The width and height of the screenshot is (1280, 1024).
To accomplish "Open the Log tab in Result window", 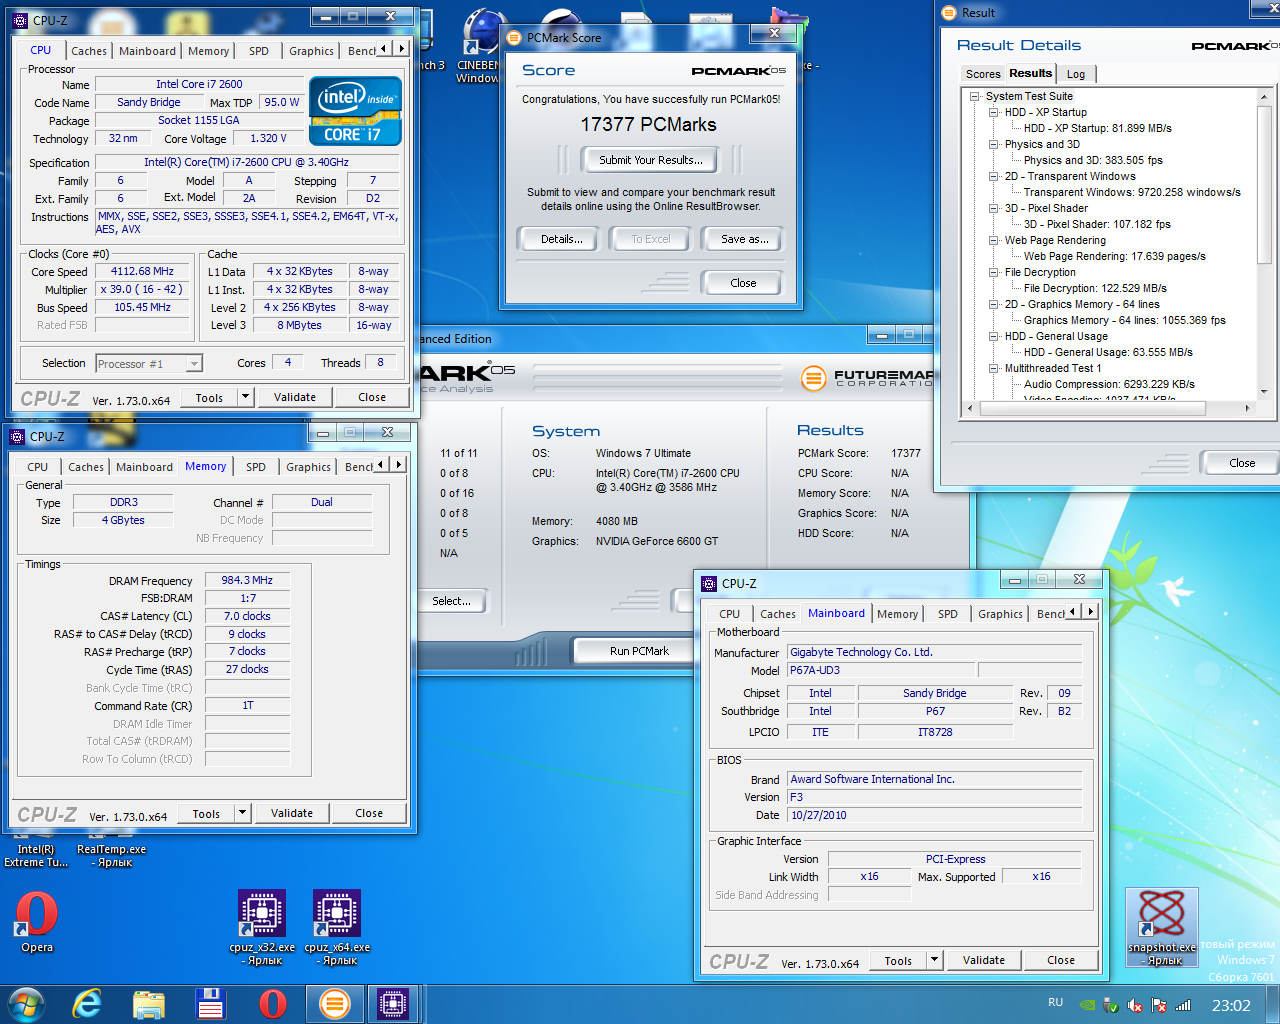I will 1076,74.
